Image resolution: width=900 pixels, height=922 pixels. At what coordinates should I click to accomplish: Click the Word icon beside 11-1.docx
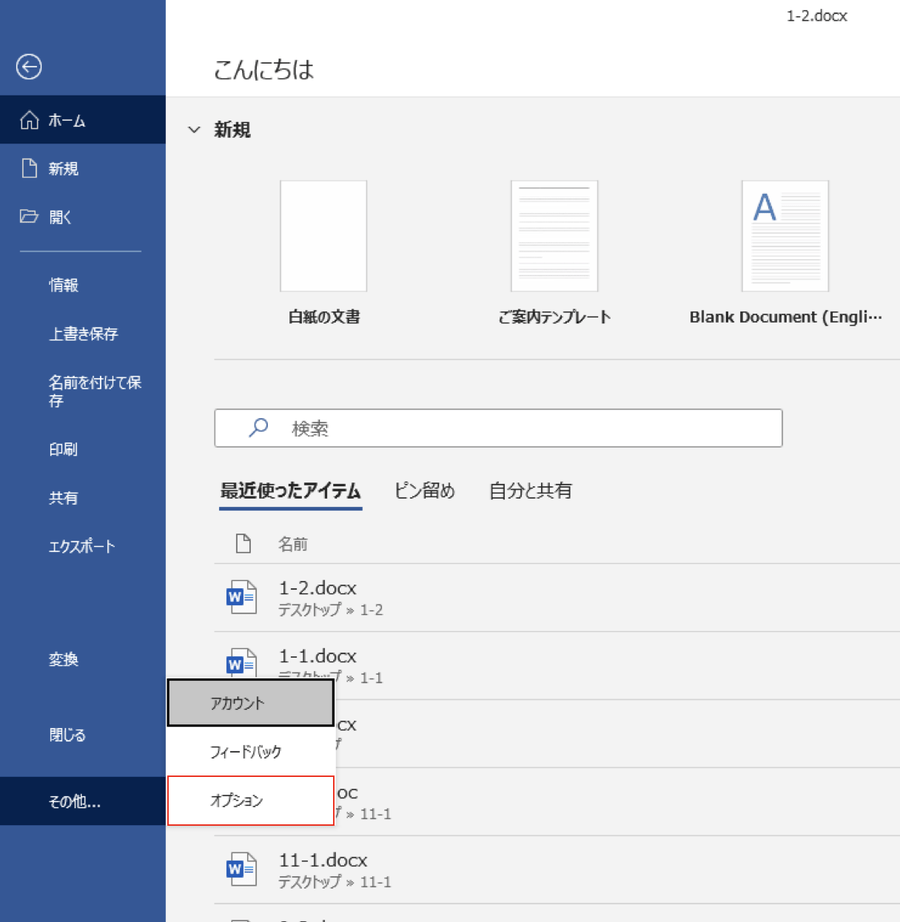point(242,869)
